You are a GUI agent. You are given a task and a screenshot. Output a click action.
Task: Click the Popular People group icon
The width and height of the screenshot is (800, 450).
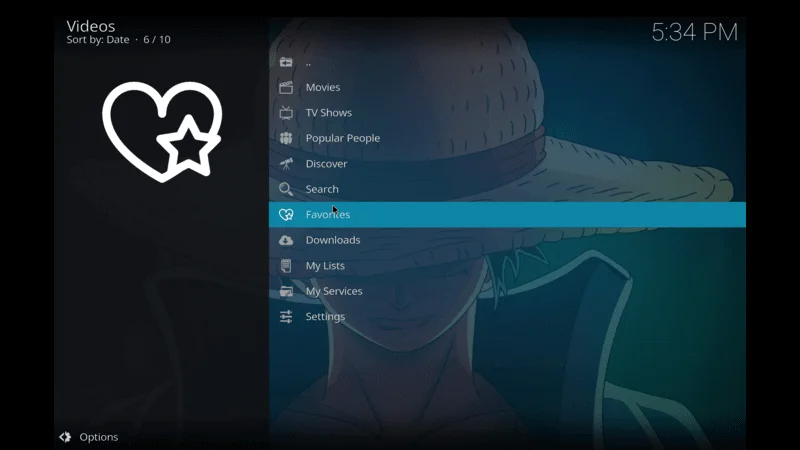(286, 138)
